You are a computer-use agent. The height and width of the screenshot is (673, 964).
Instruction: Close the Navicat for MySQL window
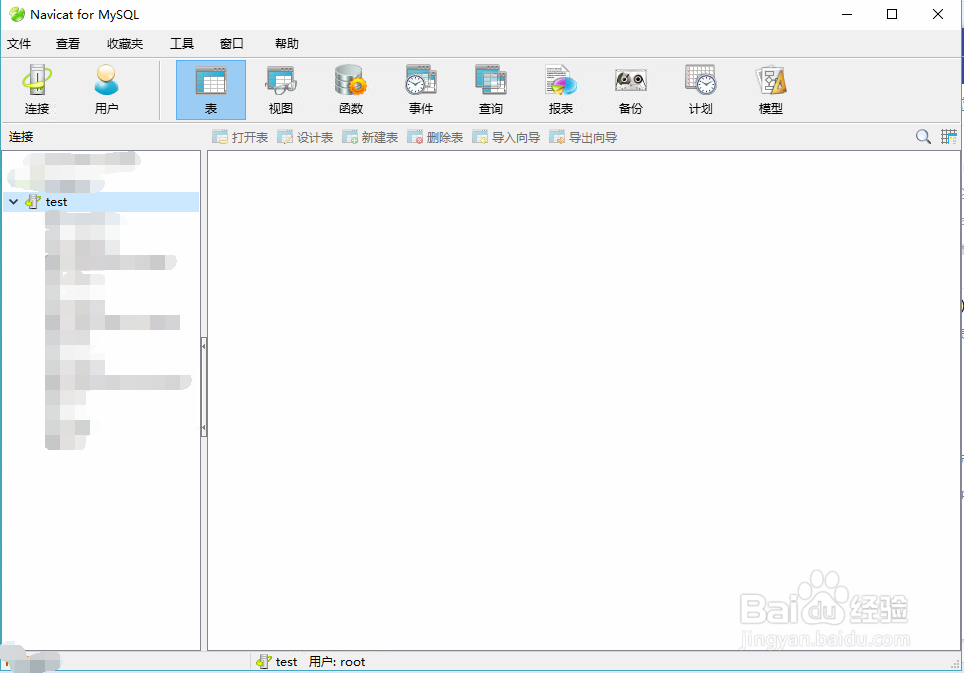pos(938,14)
